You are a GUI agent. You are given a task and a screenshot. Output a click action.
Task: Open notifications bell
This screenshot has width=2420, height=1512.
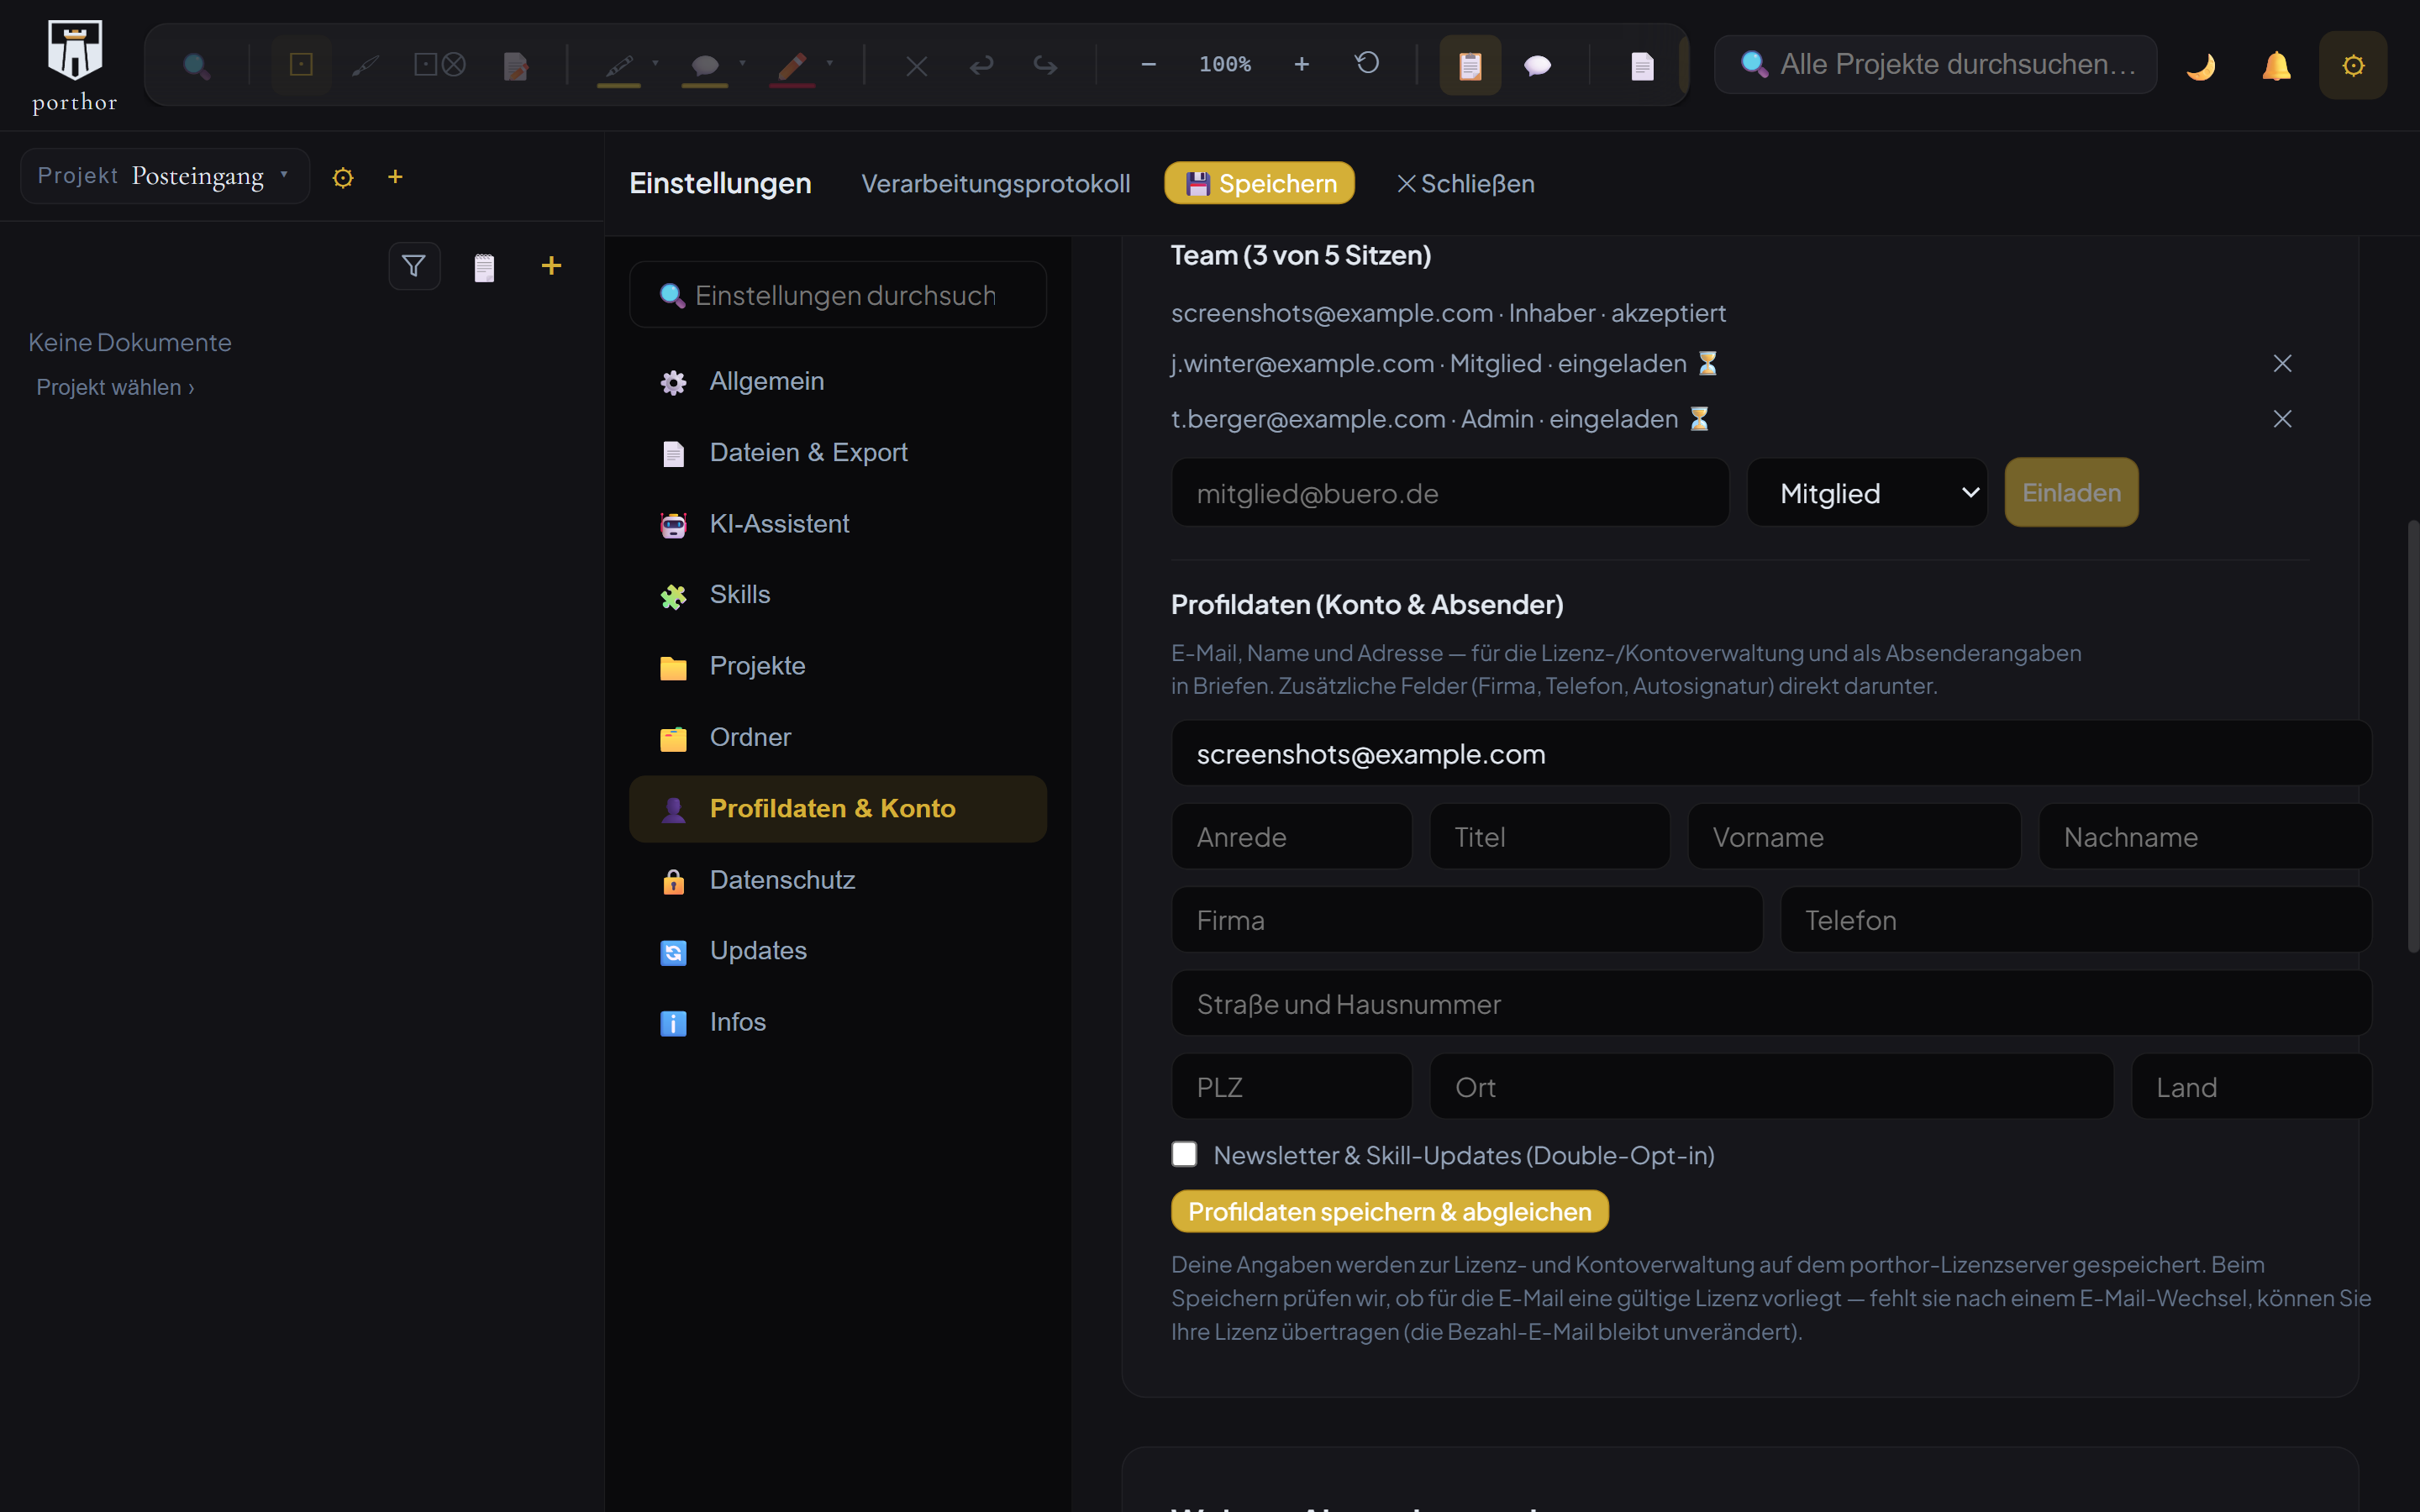point(2277,66)
